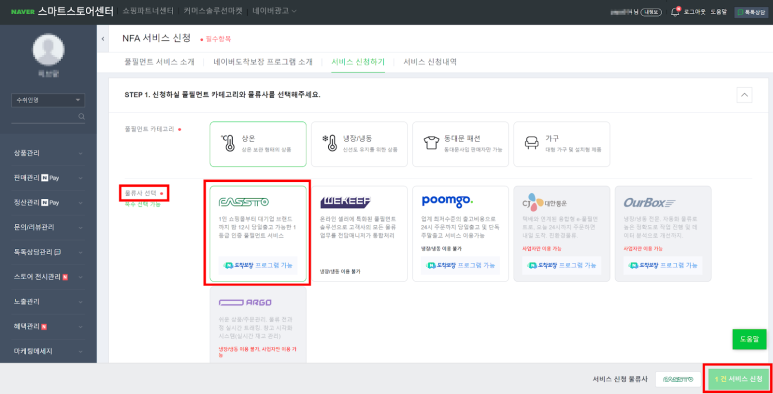This screenshot has height=394, width=773.
Task: Switch to the 서비스 신청내역 tab
Action: click(430, 62)
